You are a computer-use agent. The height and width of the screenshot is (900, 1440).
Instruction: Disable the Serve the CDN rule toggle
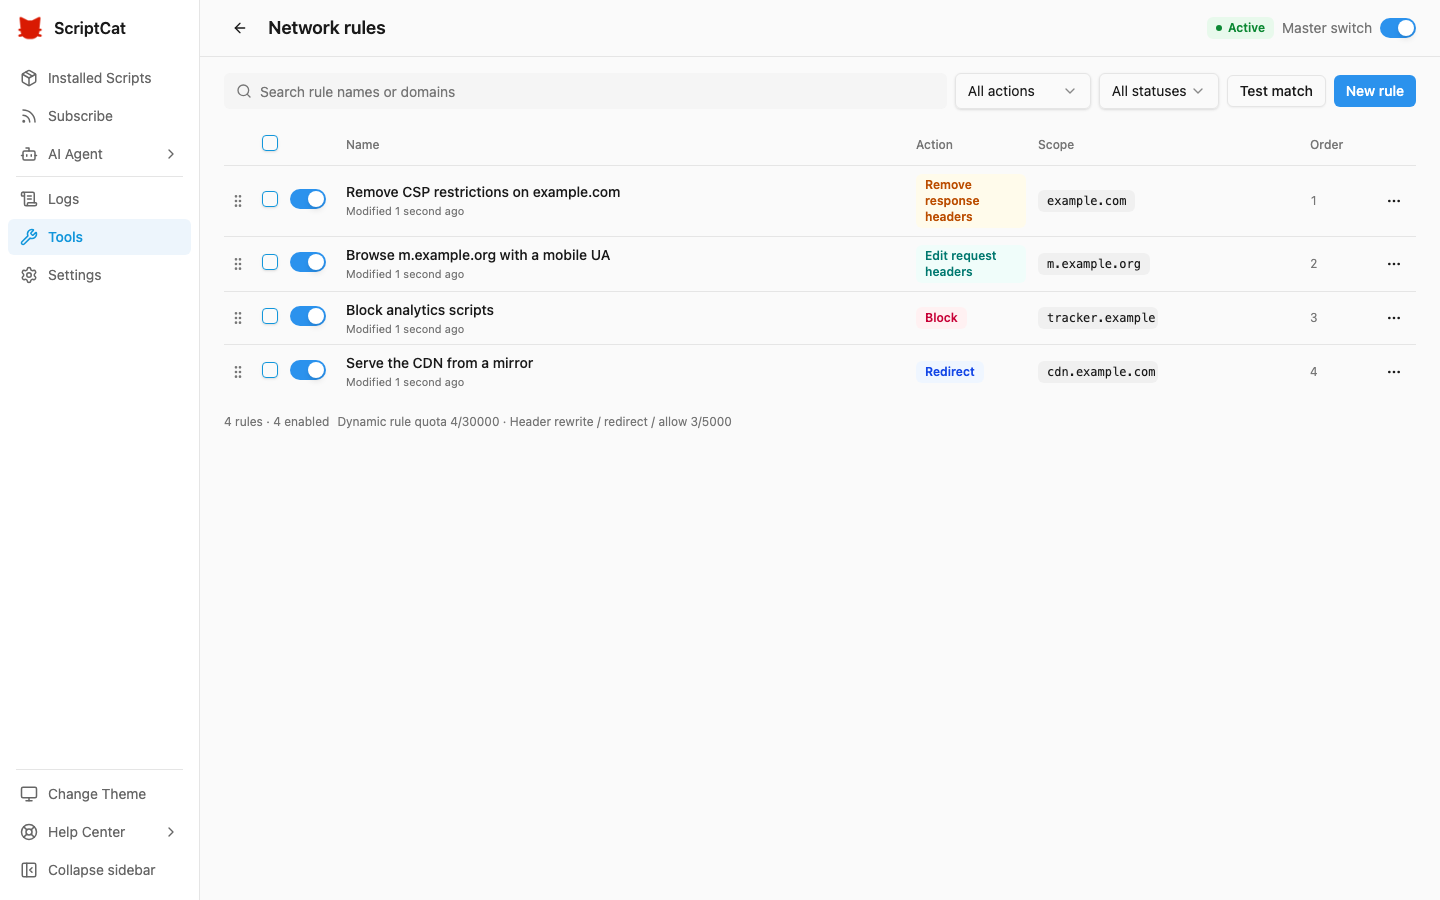(x=308, y=370)
